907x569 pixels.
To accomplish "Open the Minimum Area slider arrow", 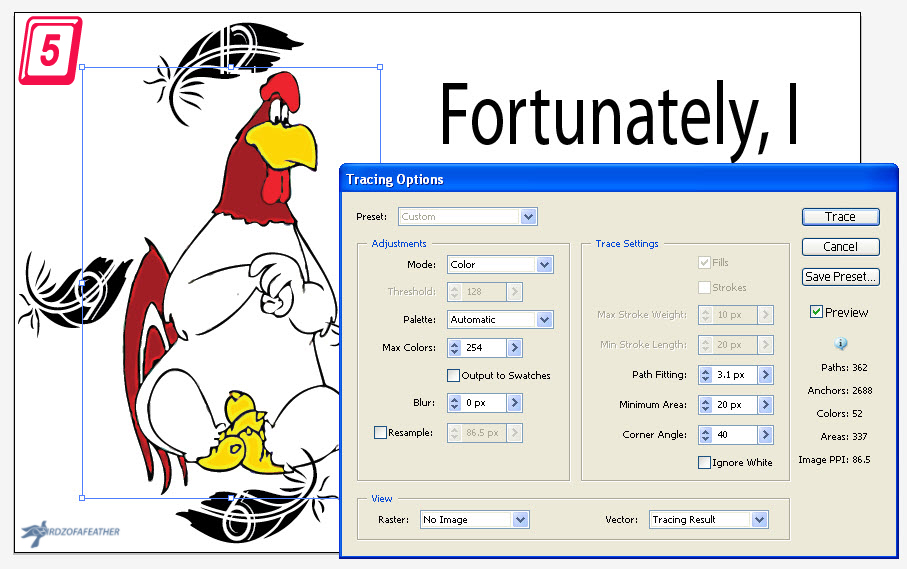I will (766, 405).
